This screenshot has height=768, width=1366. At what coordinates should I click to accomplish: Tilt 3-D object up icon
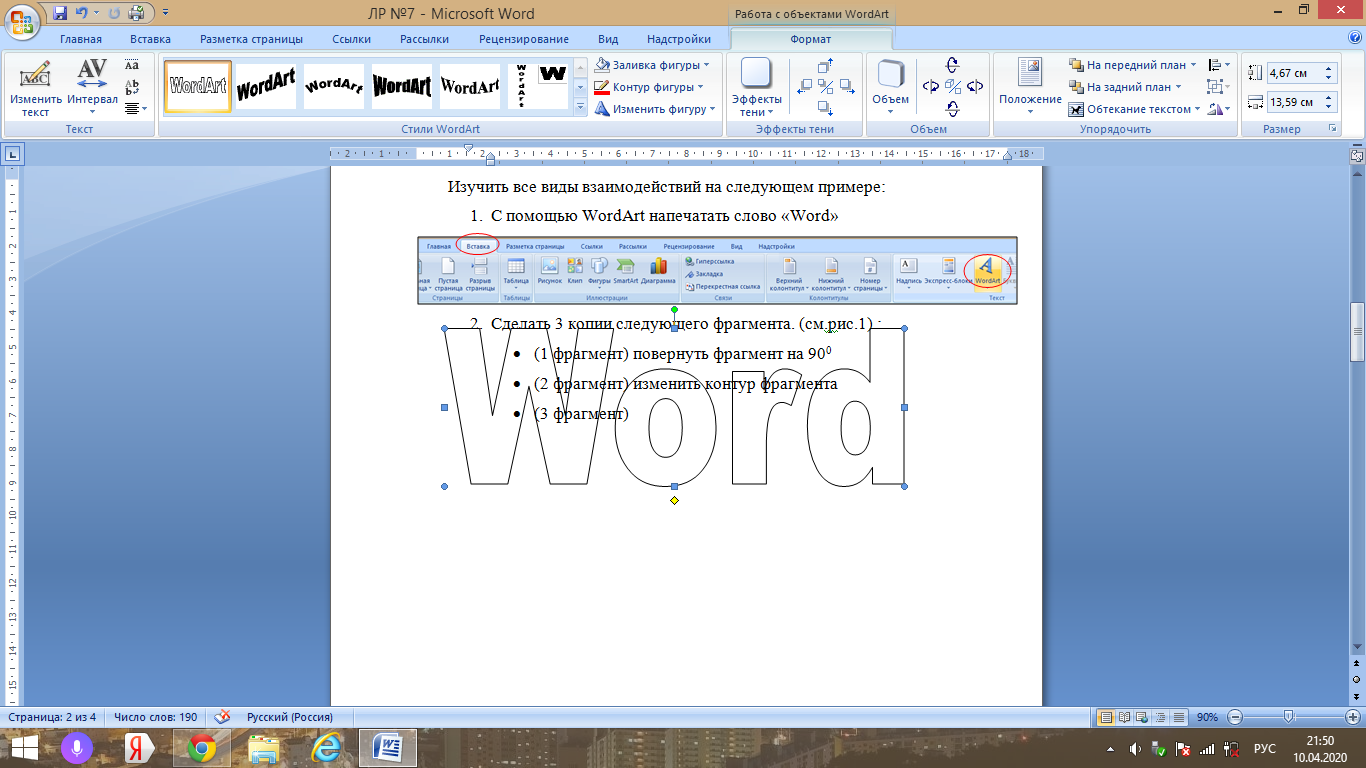point(952,66)
